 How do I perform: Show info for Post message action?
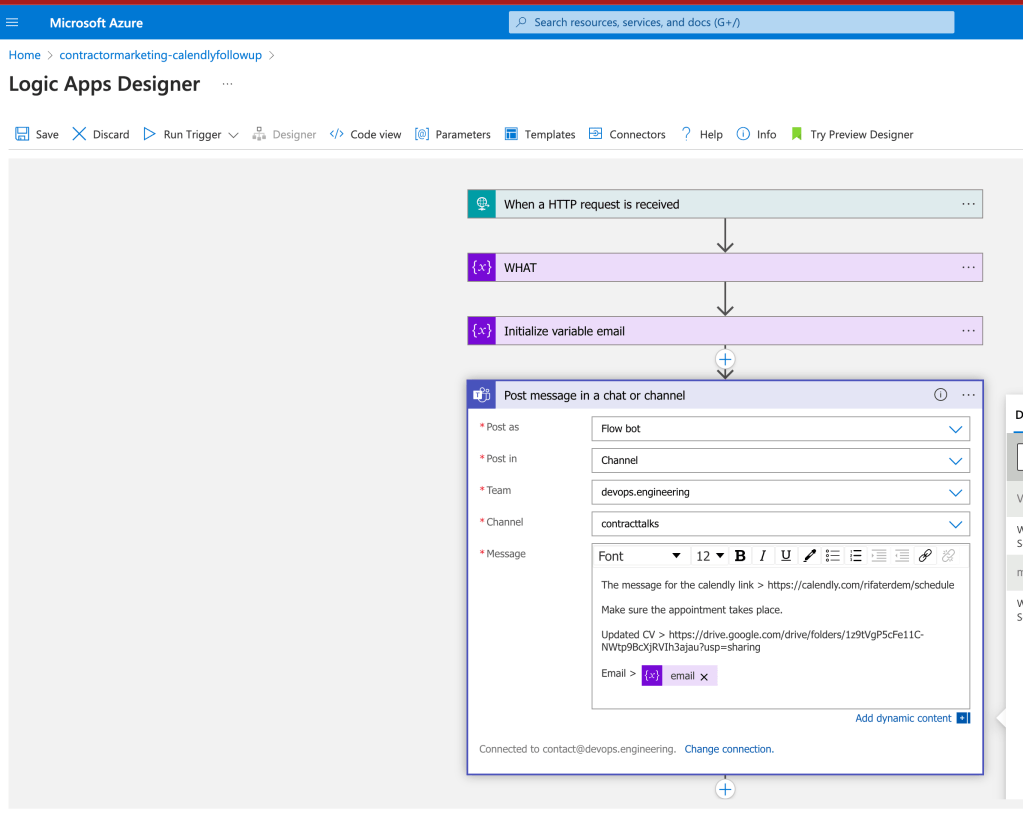coord(940,395)
